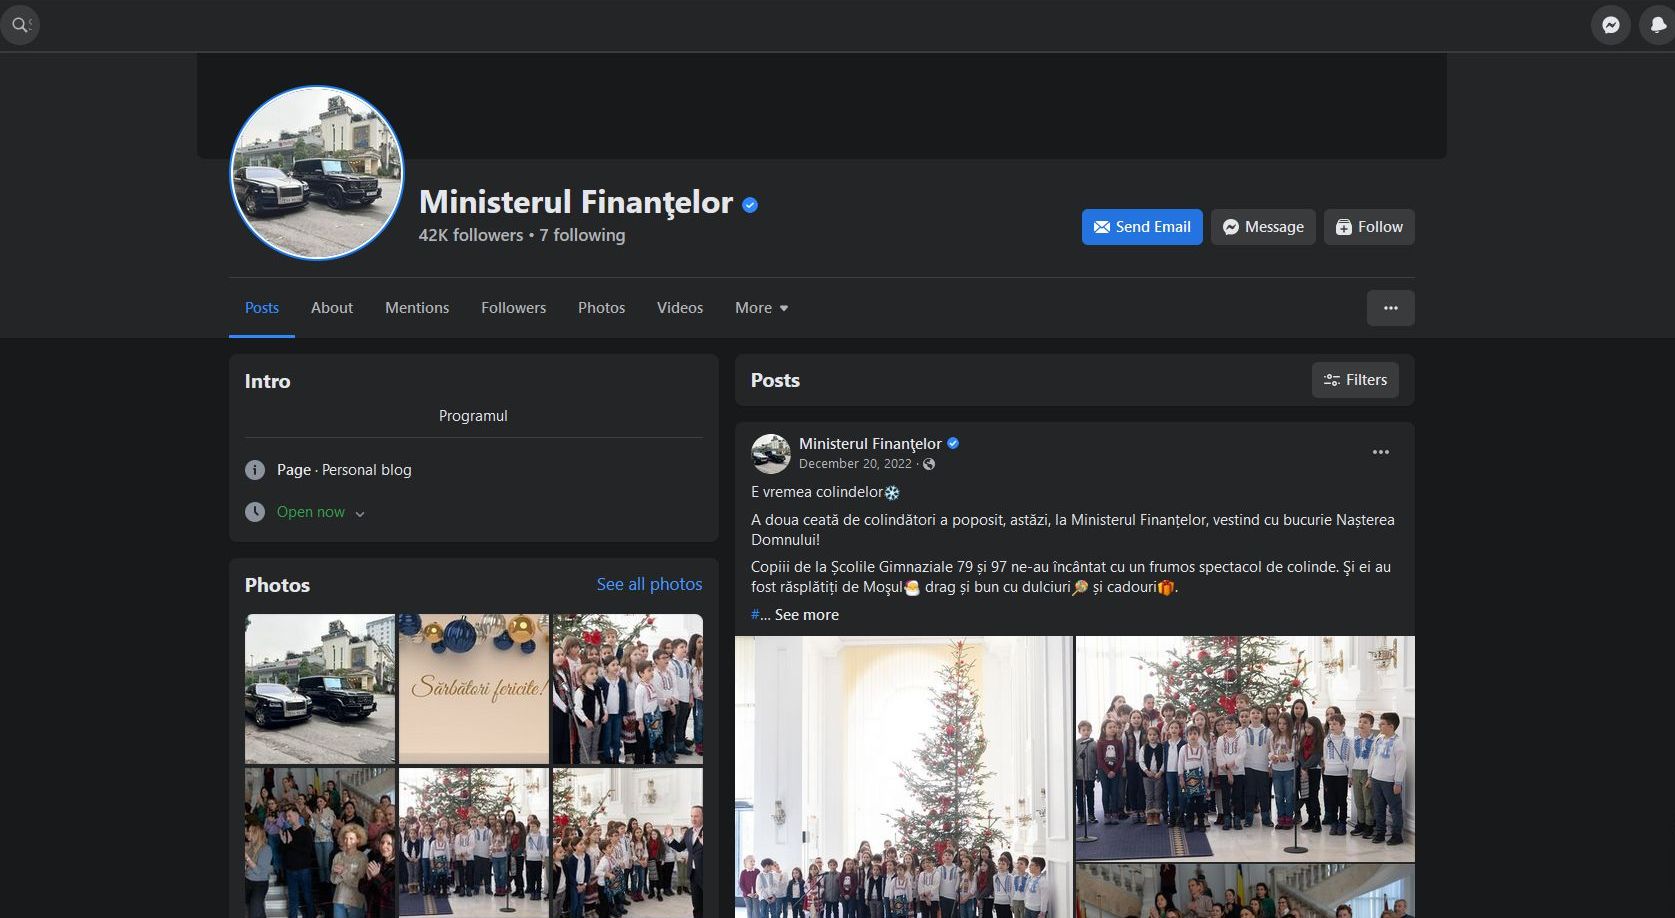Open the post's three-dot options menu
The width and height of the screenshot is (1675, 918).
point(1380,452)
